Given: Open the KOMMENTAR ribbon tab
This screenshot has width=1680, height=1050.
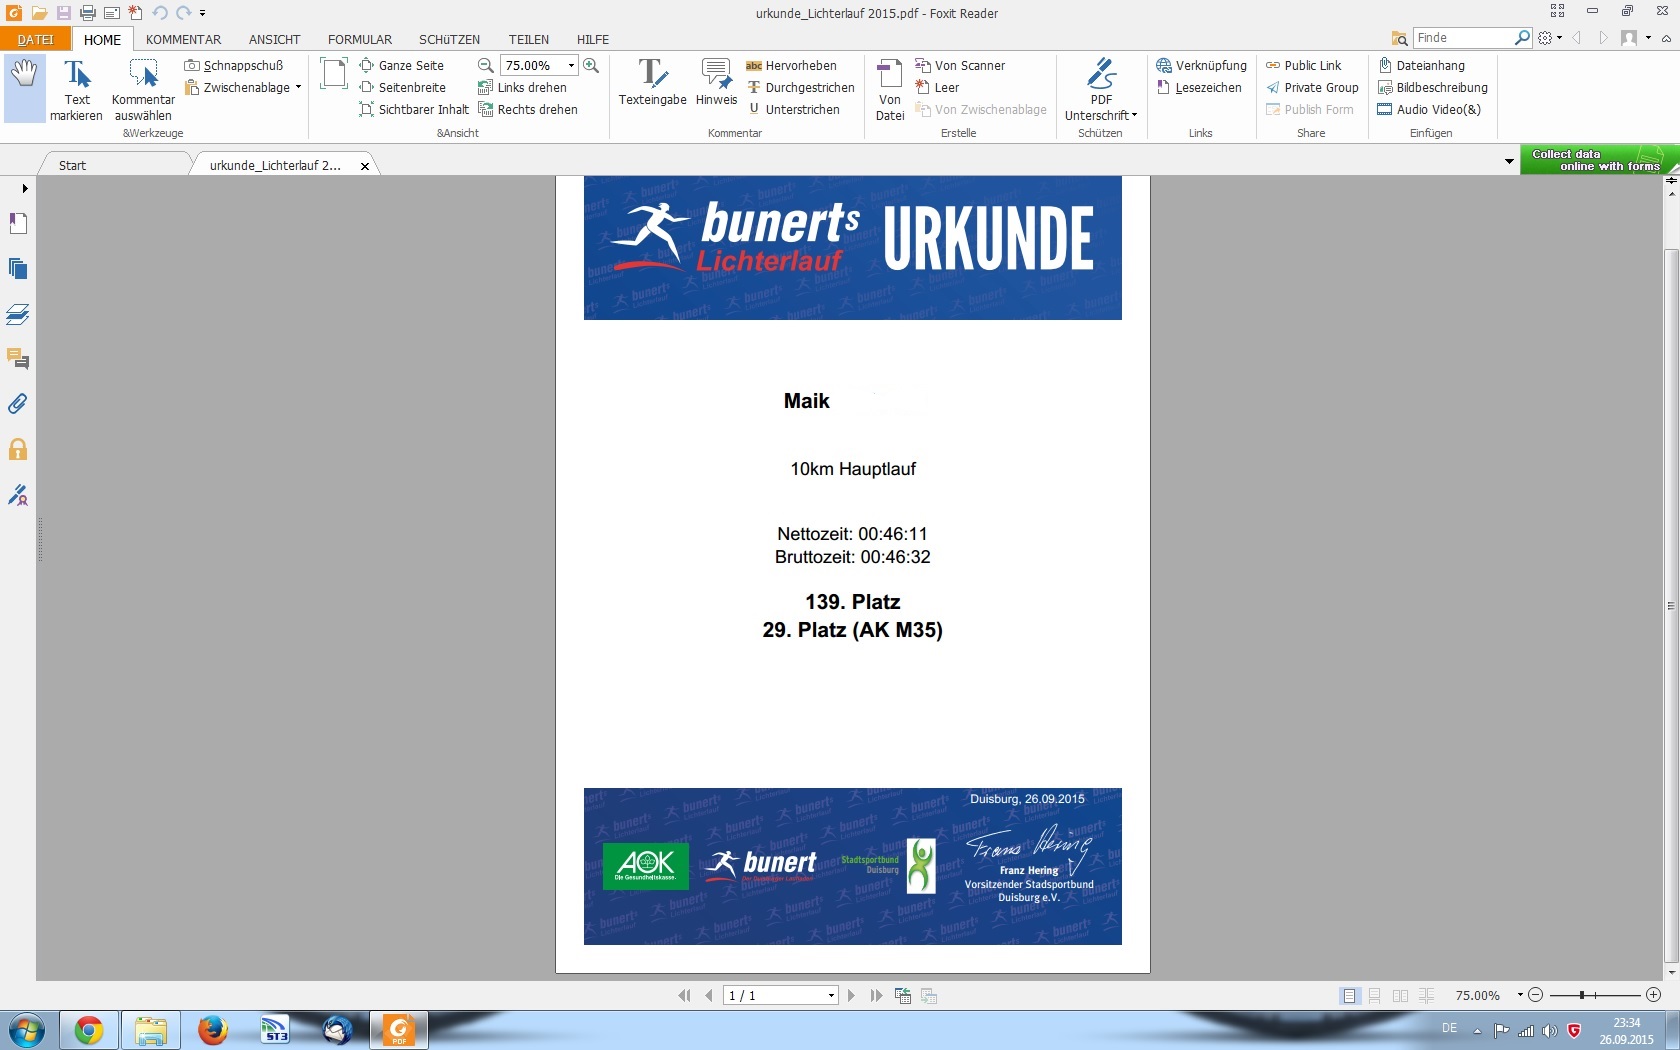Looking at the screenshot, I should (183, 39).
